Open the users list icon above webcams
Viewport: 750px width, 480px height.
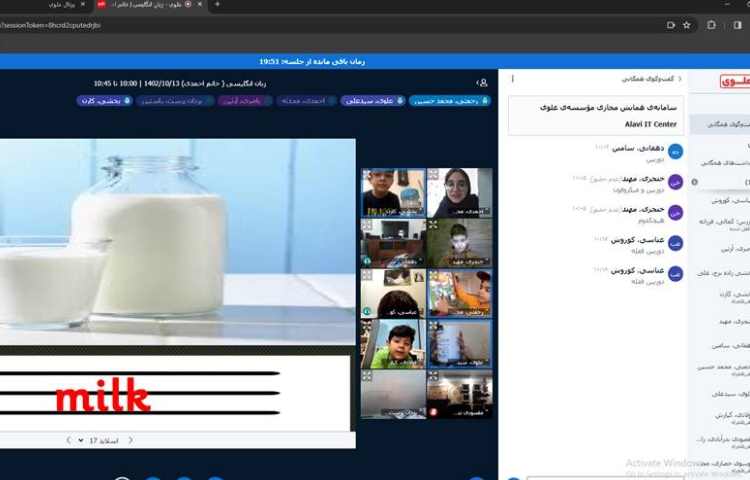483,82
